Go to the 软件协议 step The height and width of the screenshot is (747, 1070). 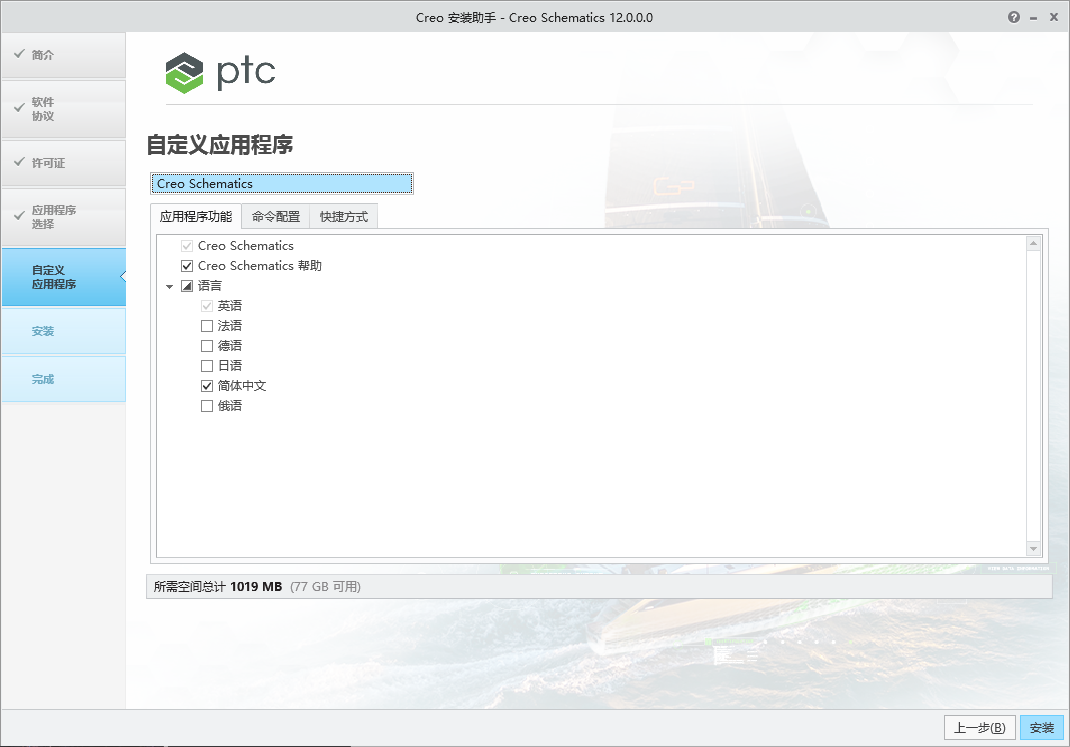[63, 109]
